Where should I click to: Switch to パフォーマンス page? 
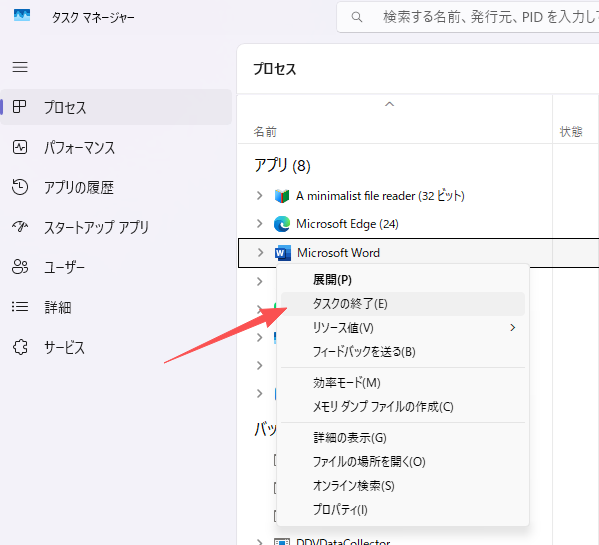click(116, 147)
